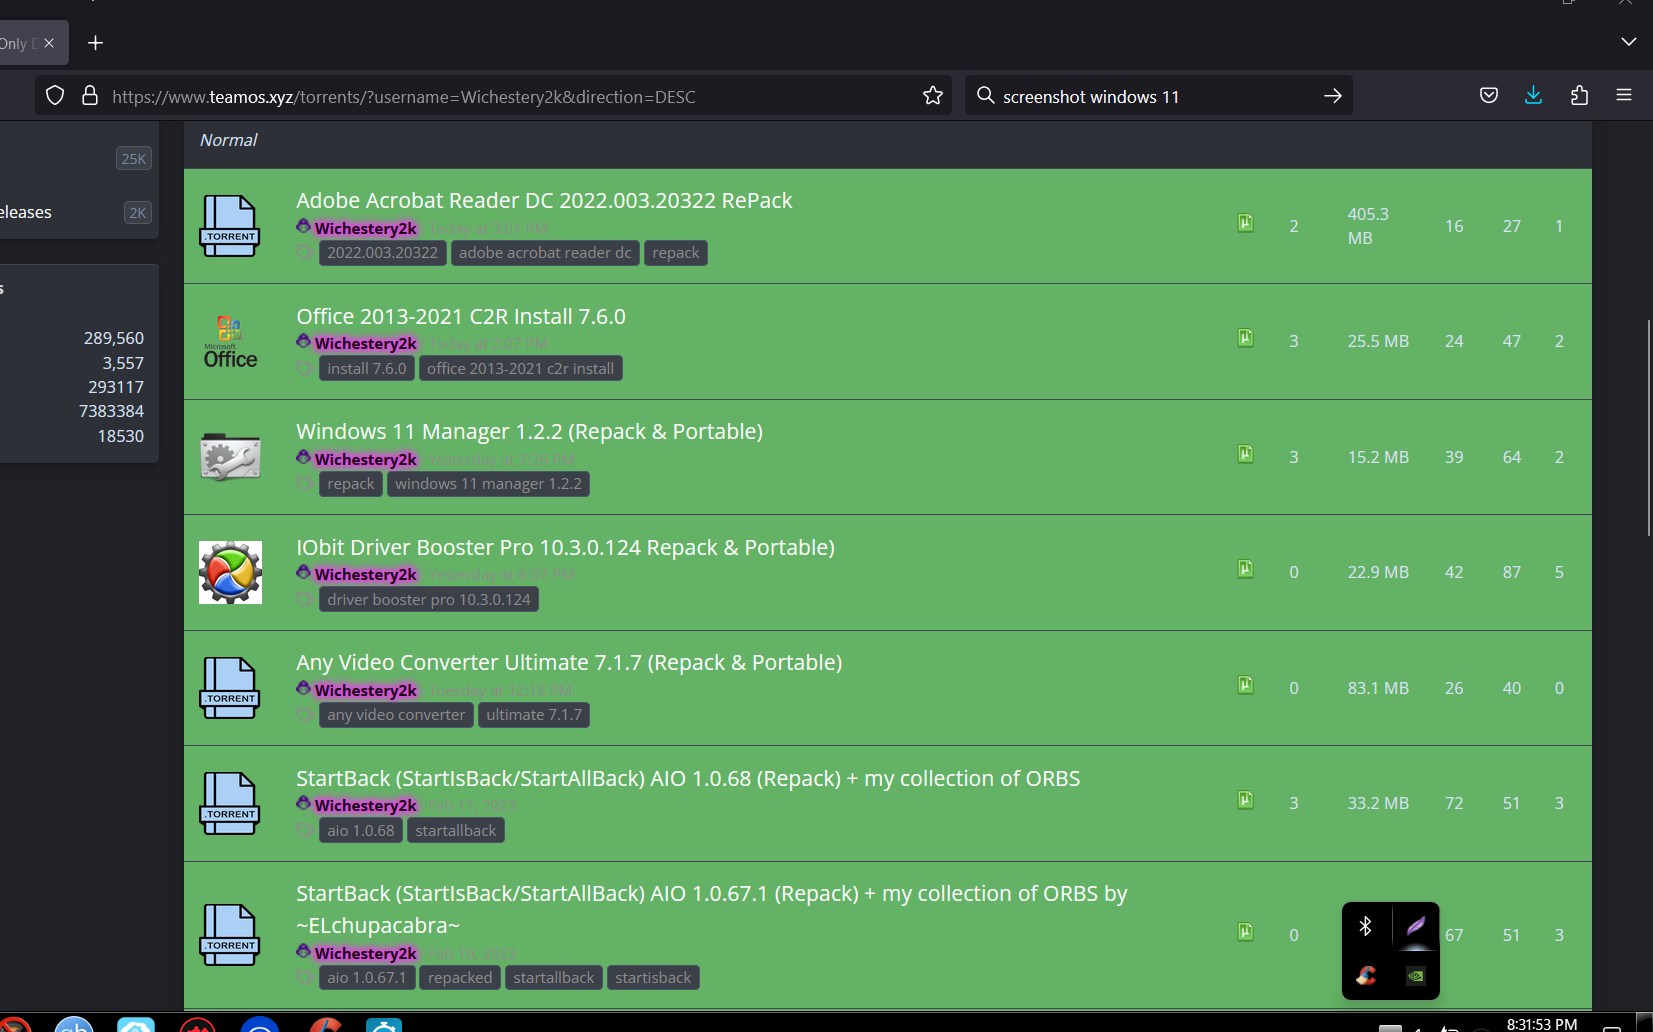Click NVIDIA icon in tray overflow
Viewport: 1653px width, 1032px height.
(x=1416, y=976)
